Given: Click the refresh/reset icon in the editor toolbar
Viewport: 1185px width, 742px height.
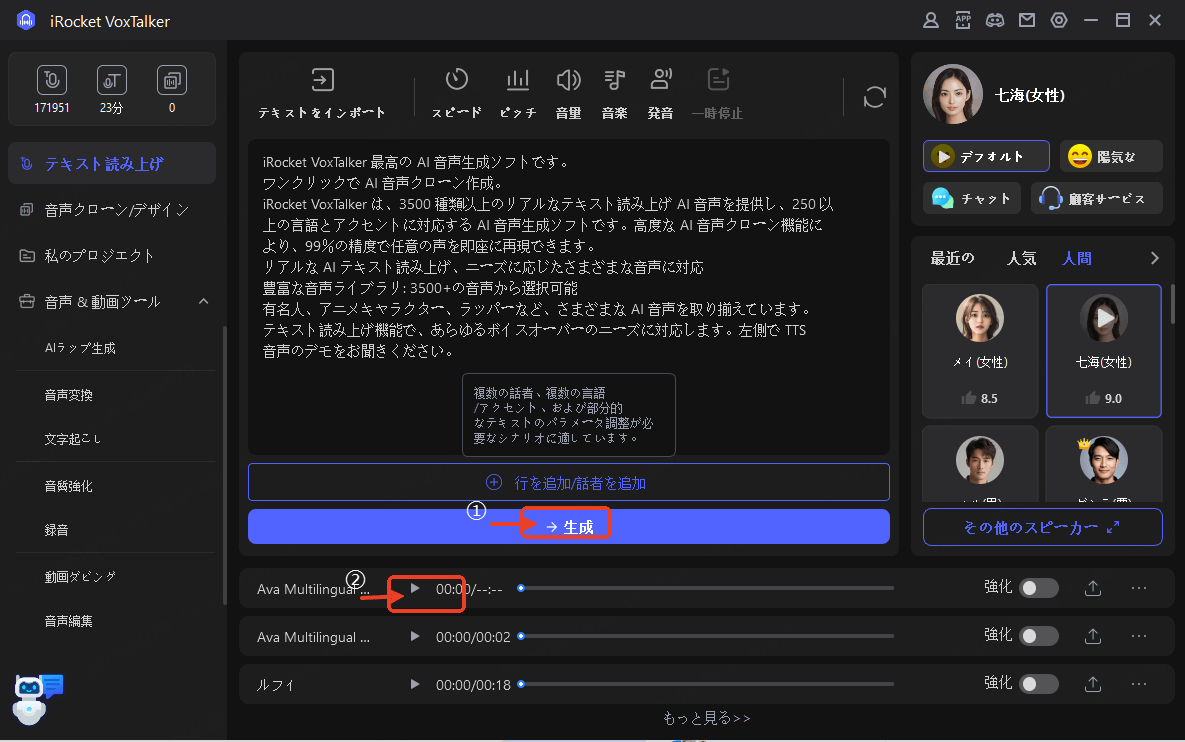Looking at the screenshot, I should [x=874, y=97].
